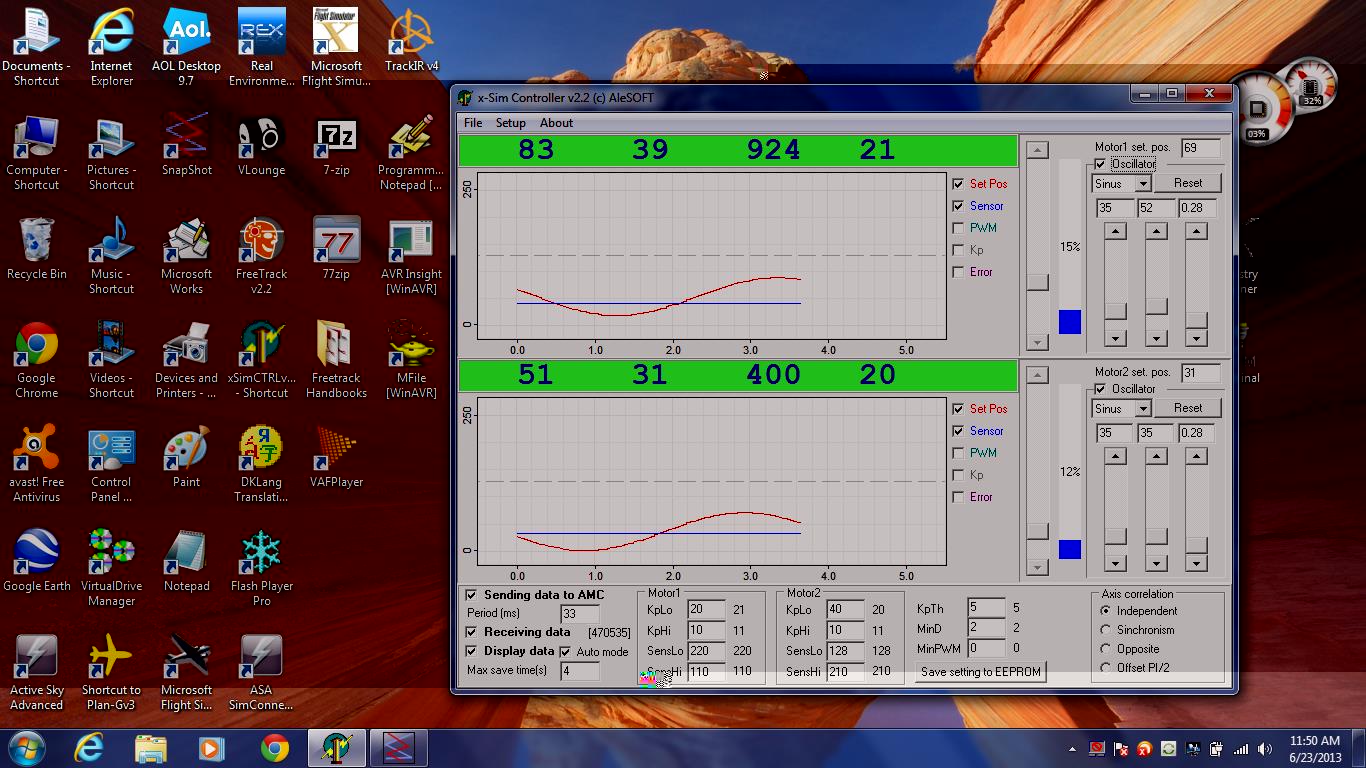1366x768 pixels.
Task: Open the File menu
Action: click(x=473, y=123)
